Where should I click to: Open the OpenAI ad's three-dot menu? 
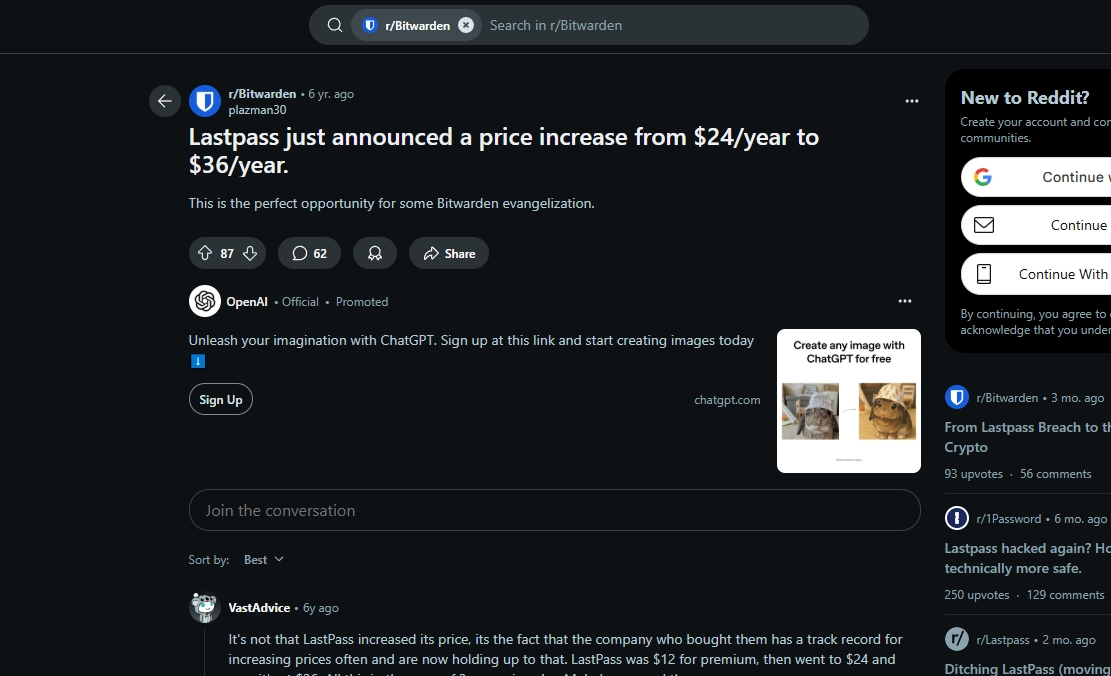pos(905,301)
